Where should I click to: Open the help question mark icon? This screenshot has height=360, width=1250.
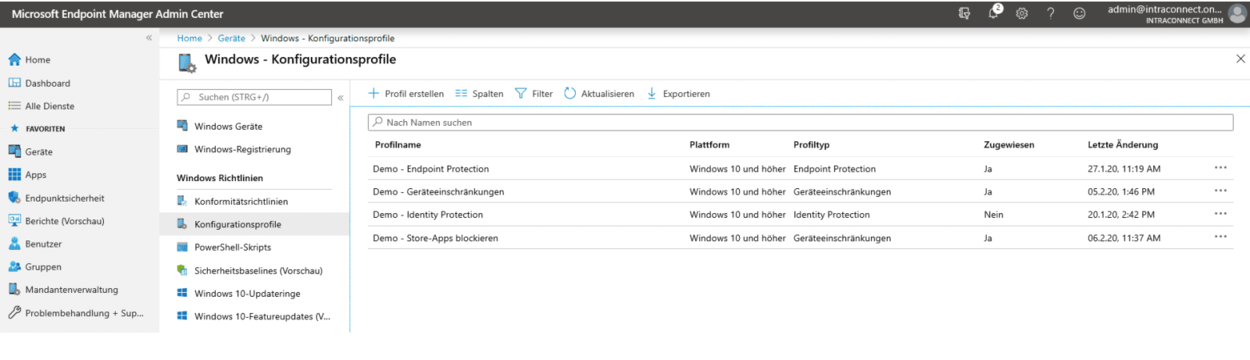pyautogui.click(x=1050, y=14)
